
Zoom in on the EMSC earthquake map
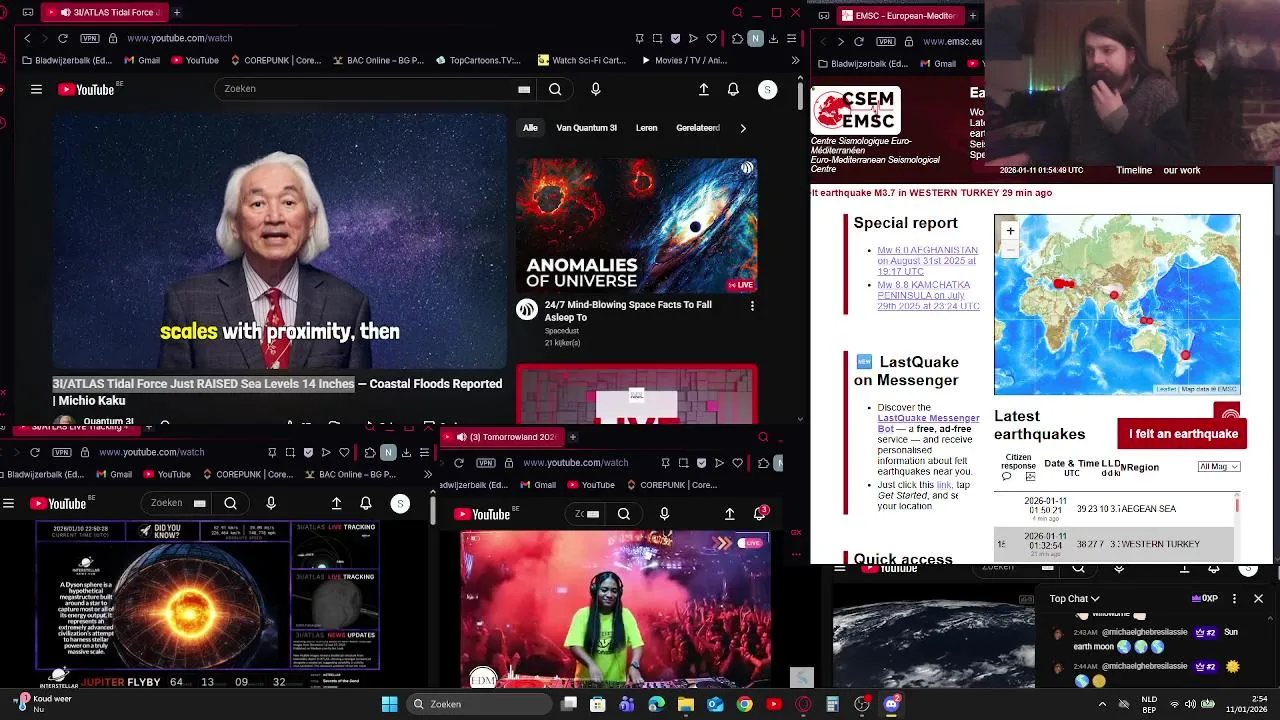pos(1010,231)
